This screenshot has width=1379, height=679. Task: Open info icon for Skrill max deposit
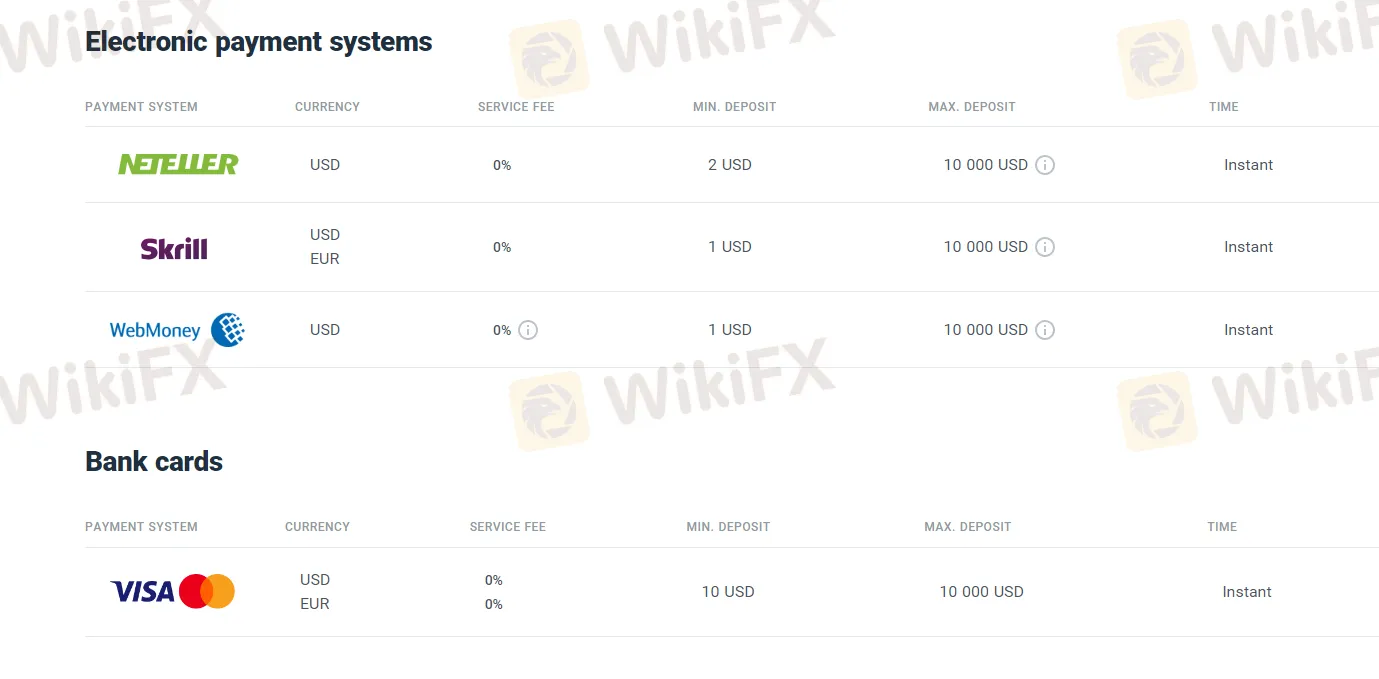pyautogui.click(x=1045, y=247)
